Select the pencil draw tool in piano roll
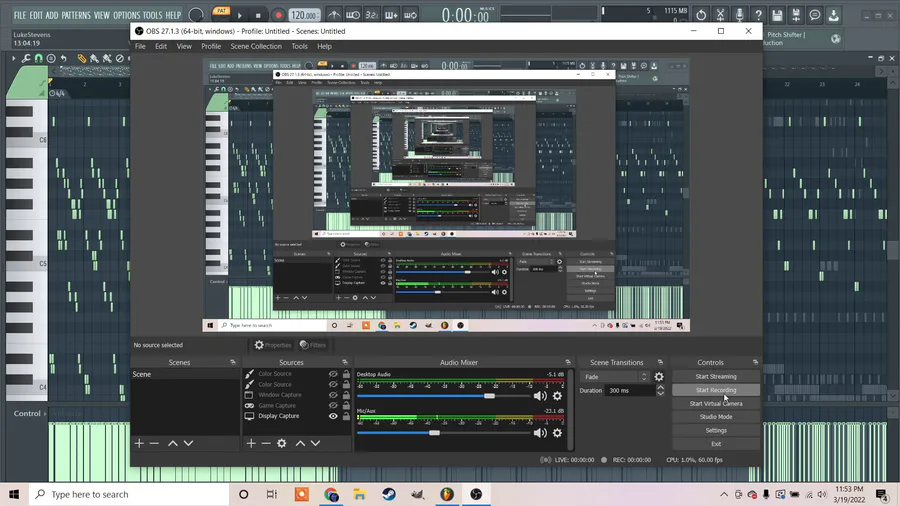This screenshot has height=506, width=900. point(82,58)
